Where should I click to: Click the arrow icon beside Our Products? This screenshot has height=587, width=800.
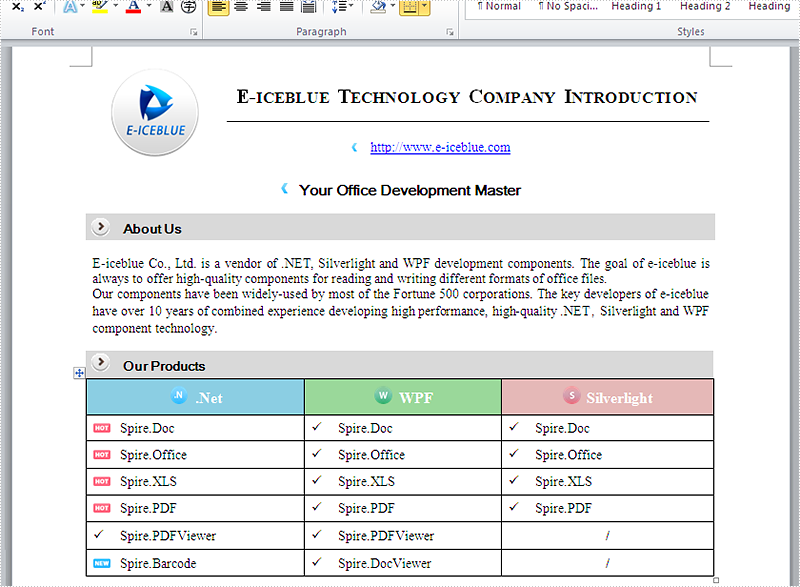pos(101,363)
